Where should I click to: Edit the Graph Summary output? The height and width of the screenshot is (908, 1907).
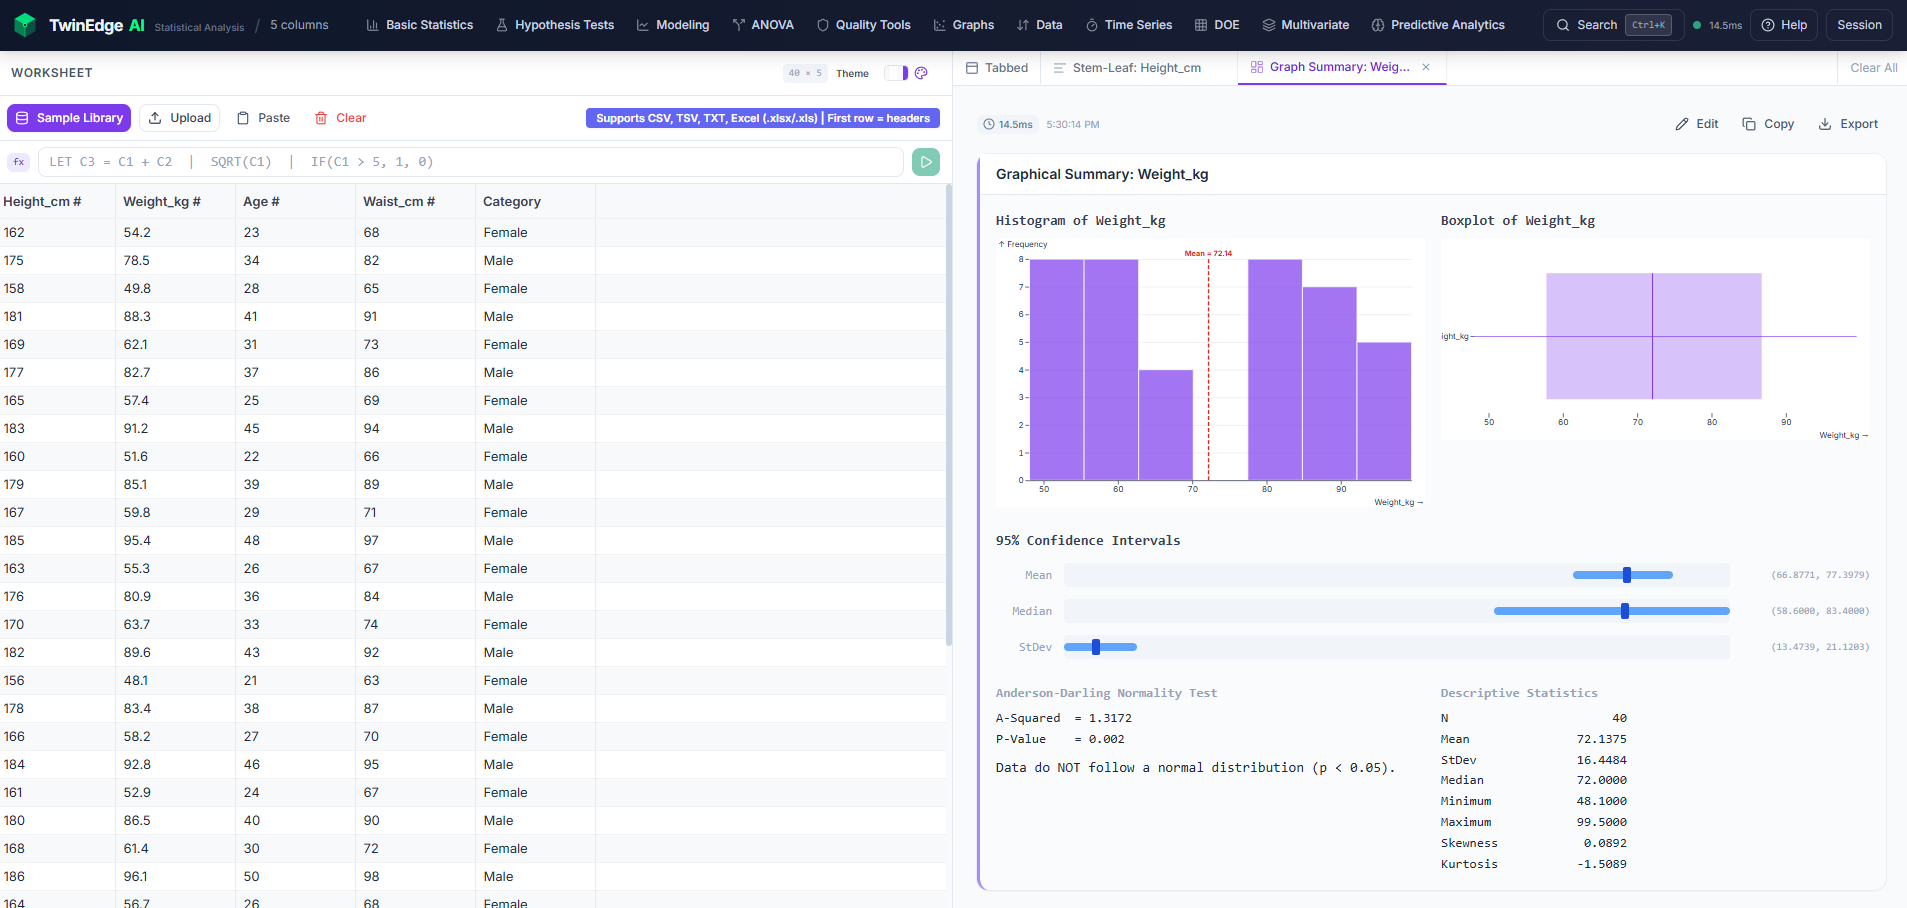tap(1696, 124)
